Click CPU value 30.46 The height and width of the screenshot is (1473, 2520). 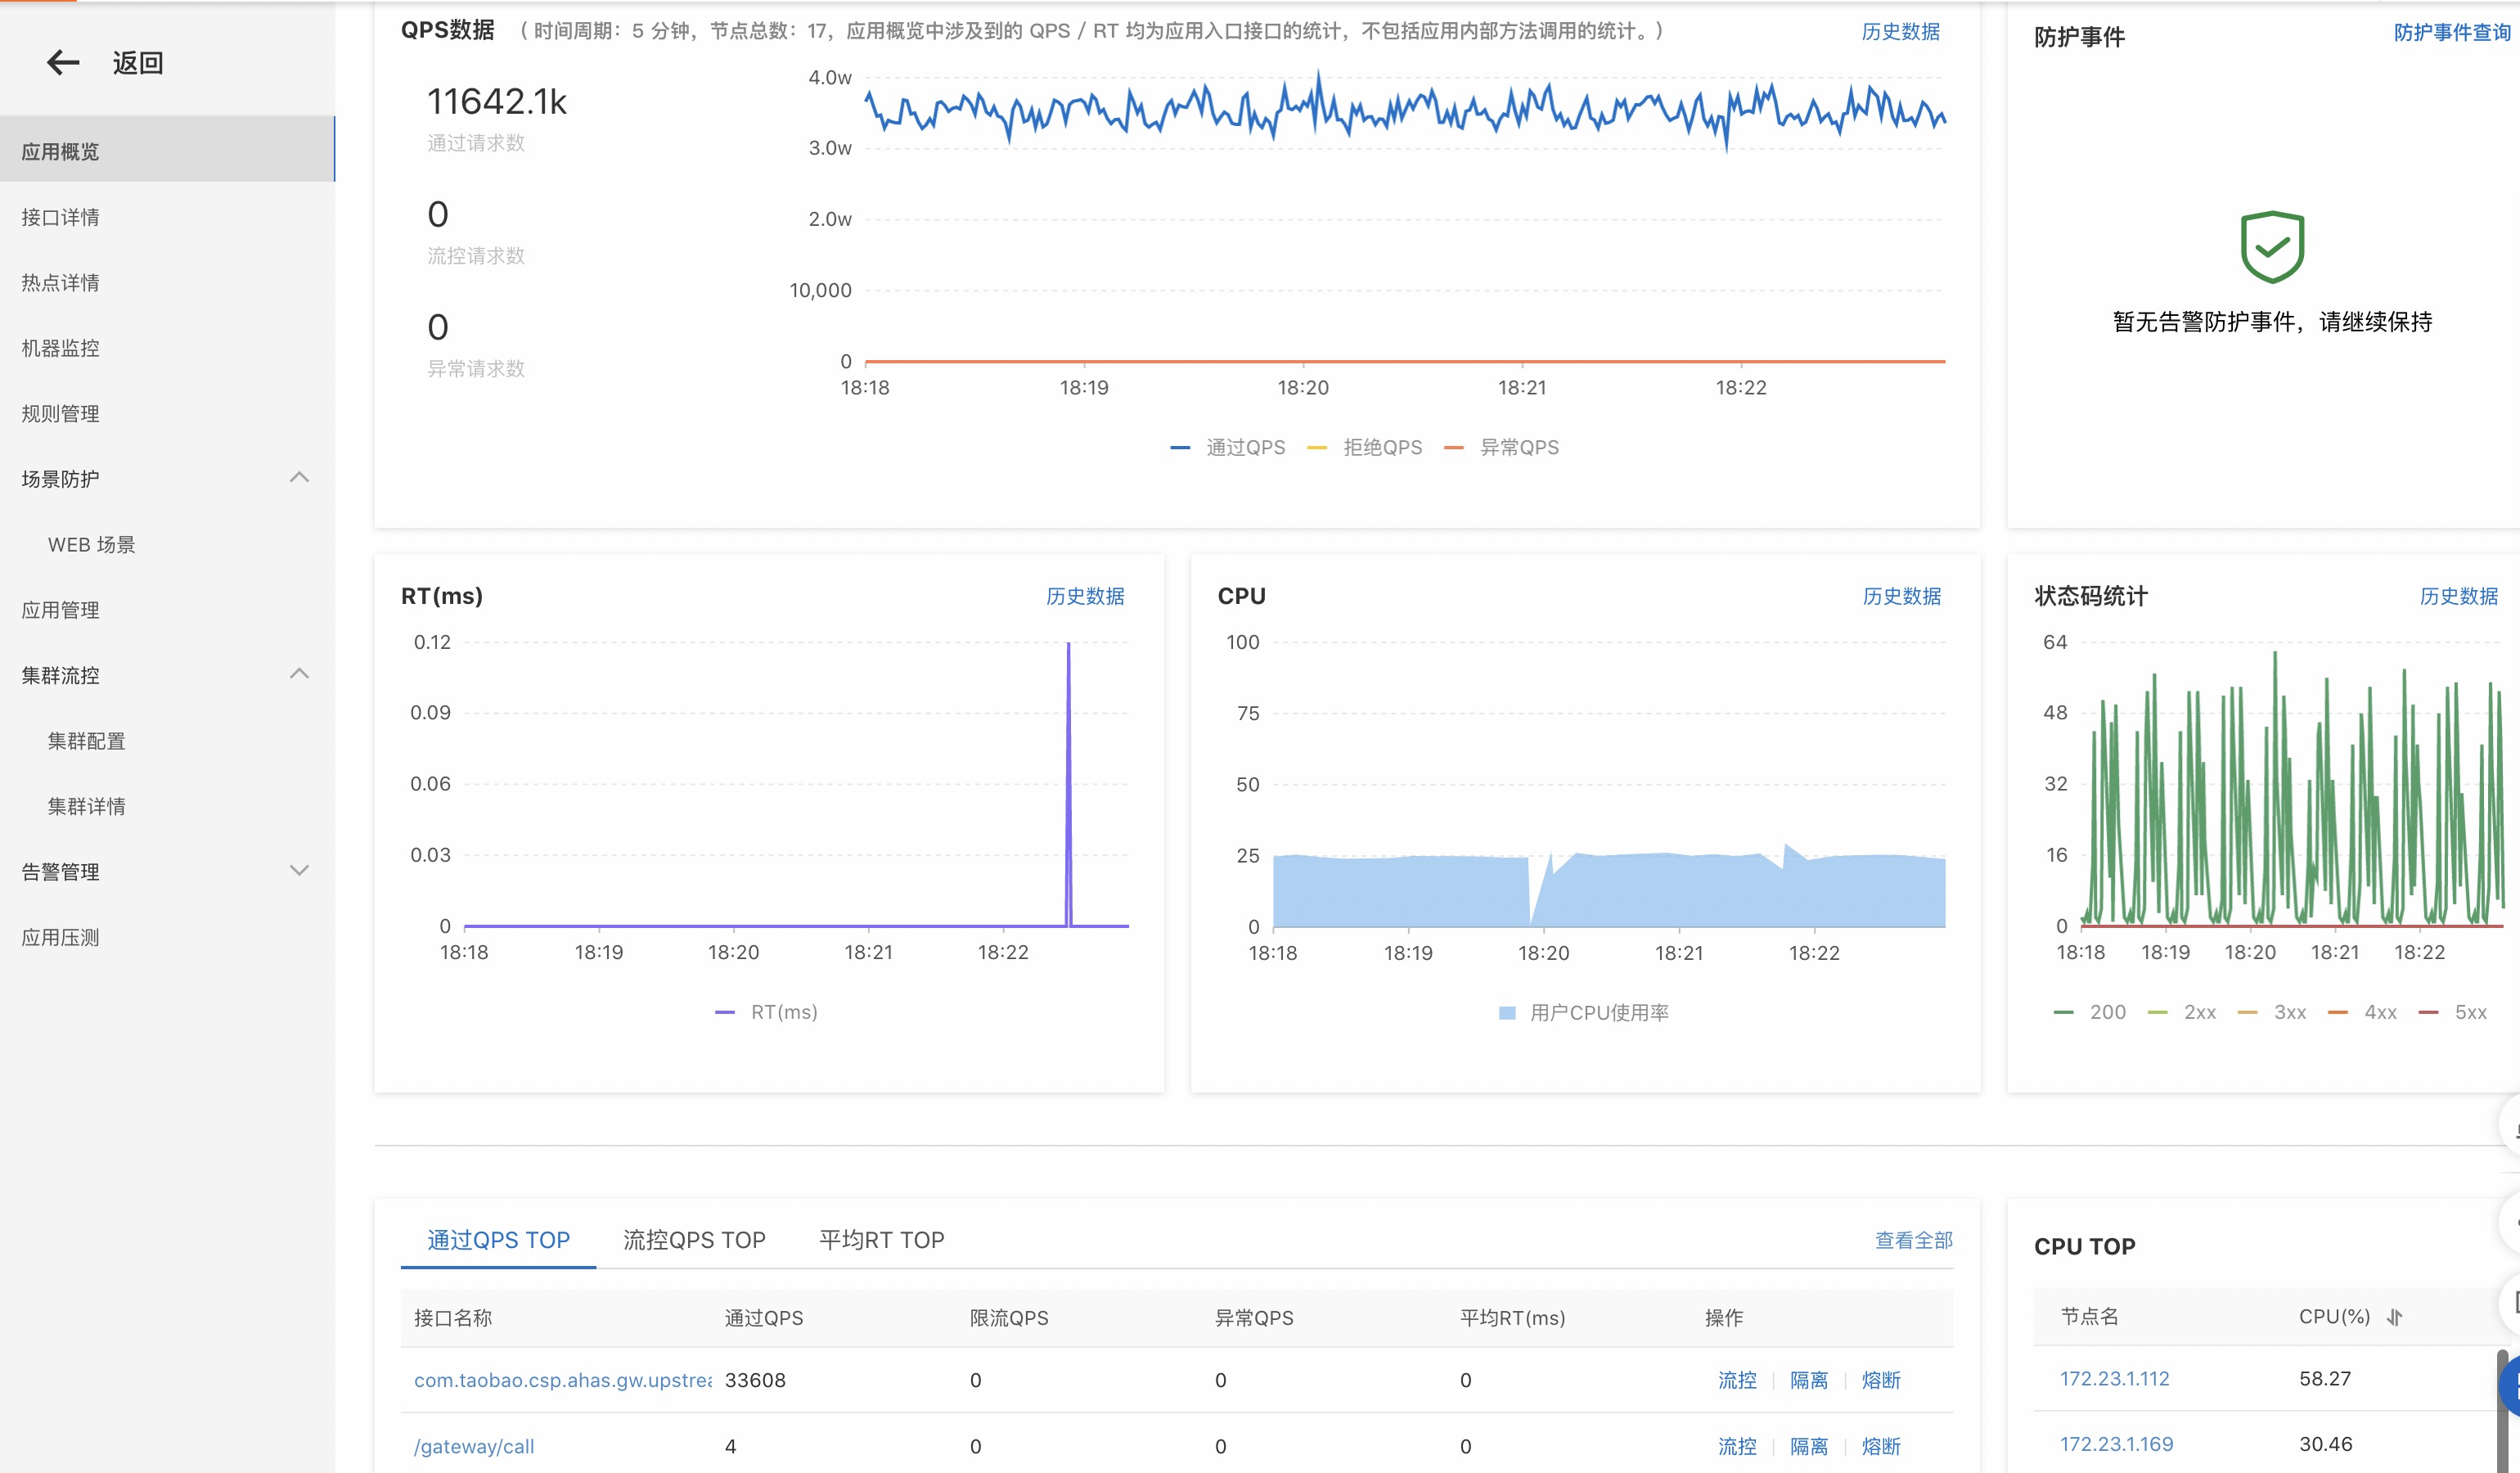pos(2326,1444)
